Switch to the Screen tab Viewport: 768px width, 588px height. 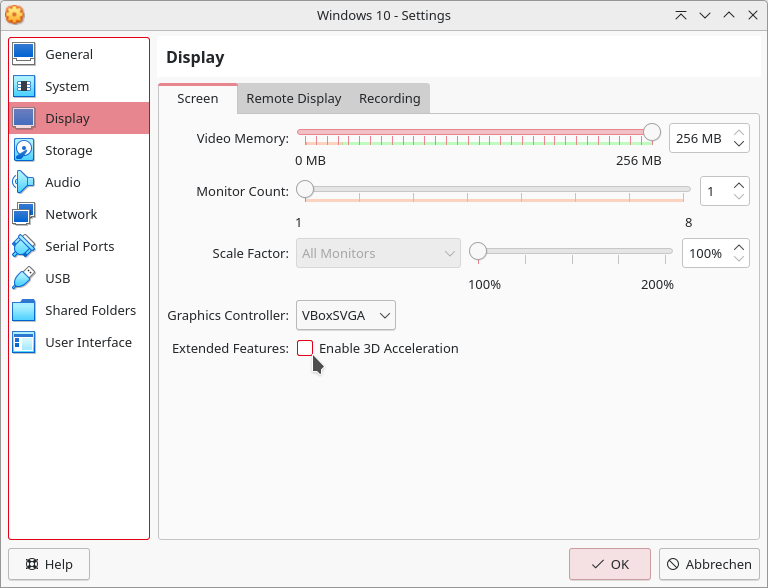coord(198,98)
